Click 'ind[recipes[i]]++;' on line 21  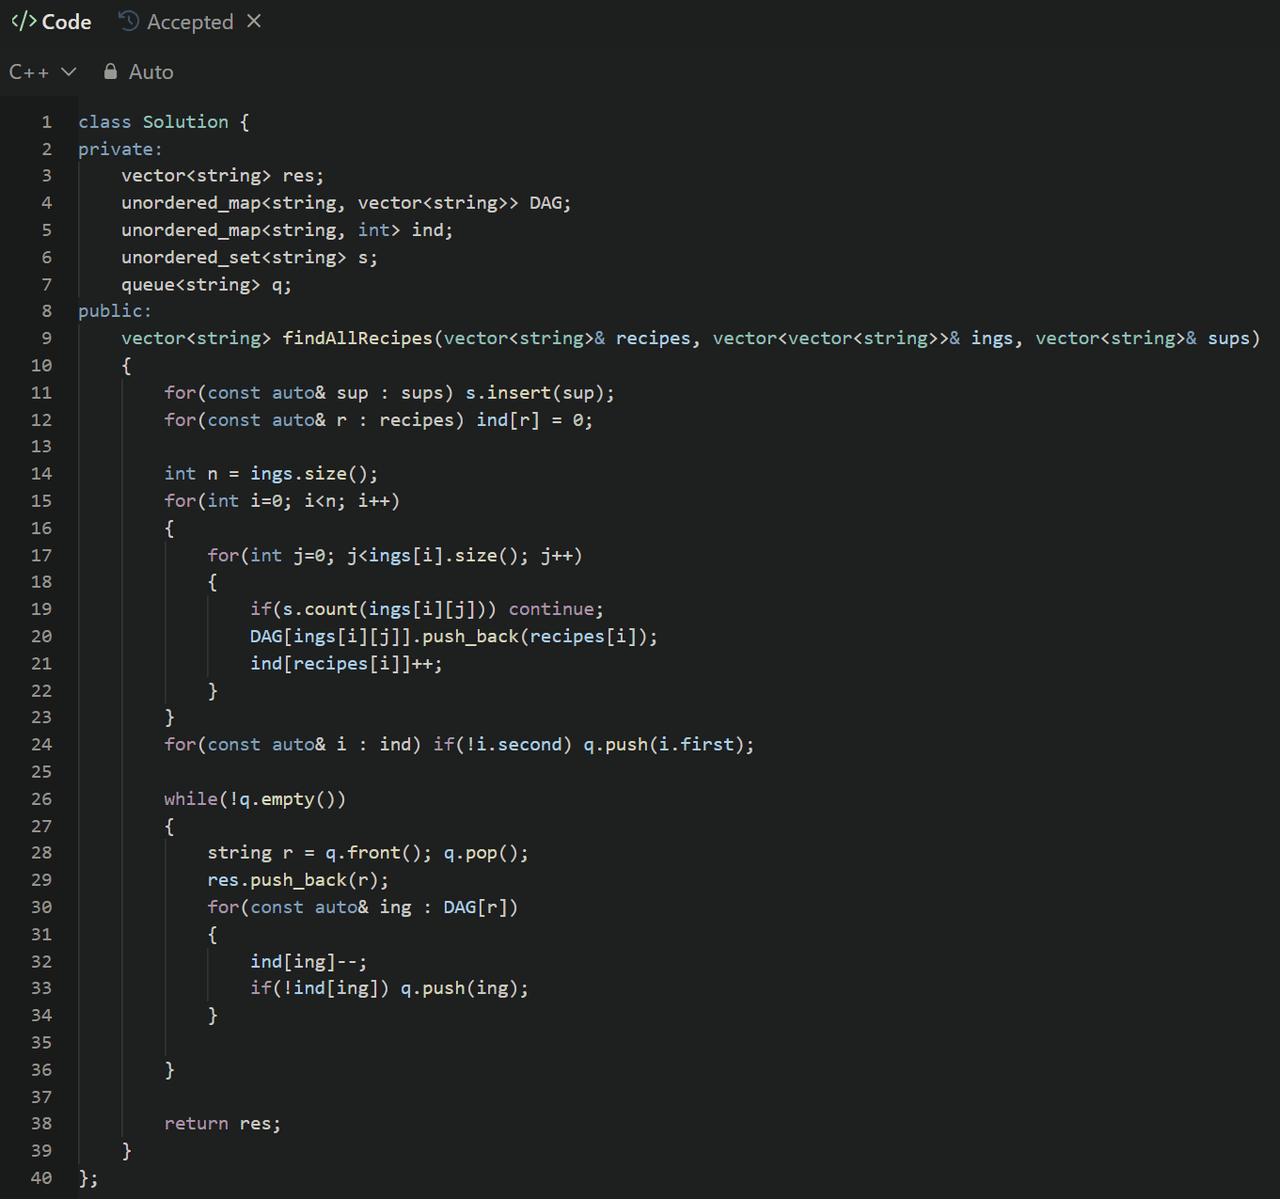[346, 663]
